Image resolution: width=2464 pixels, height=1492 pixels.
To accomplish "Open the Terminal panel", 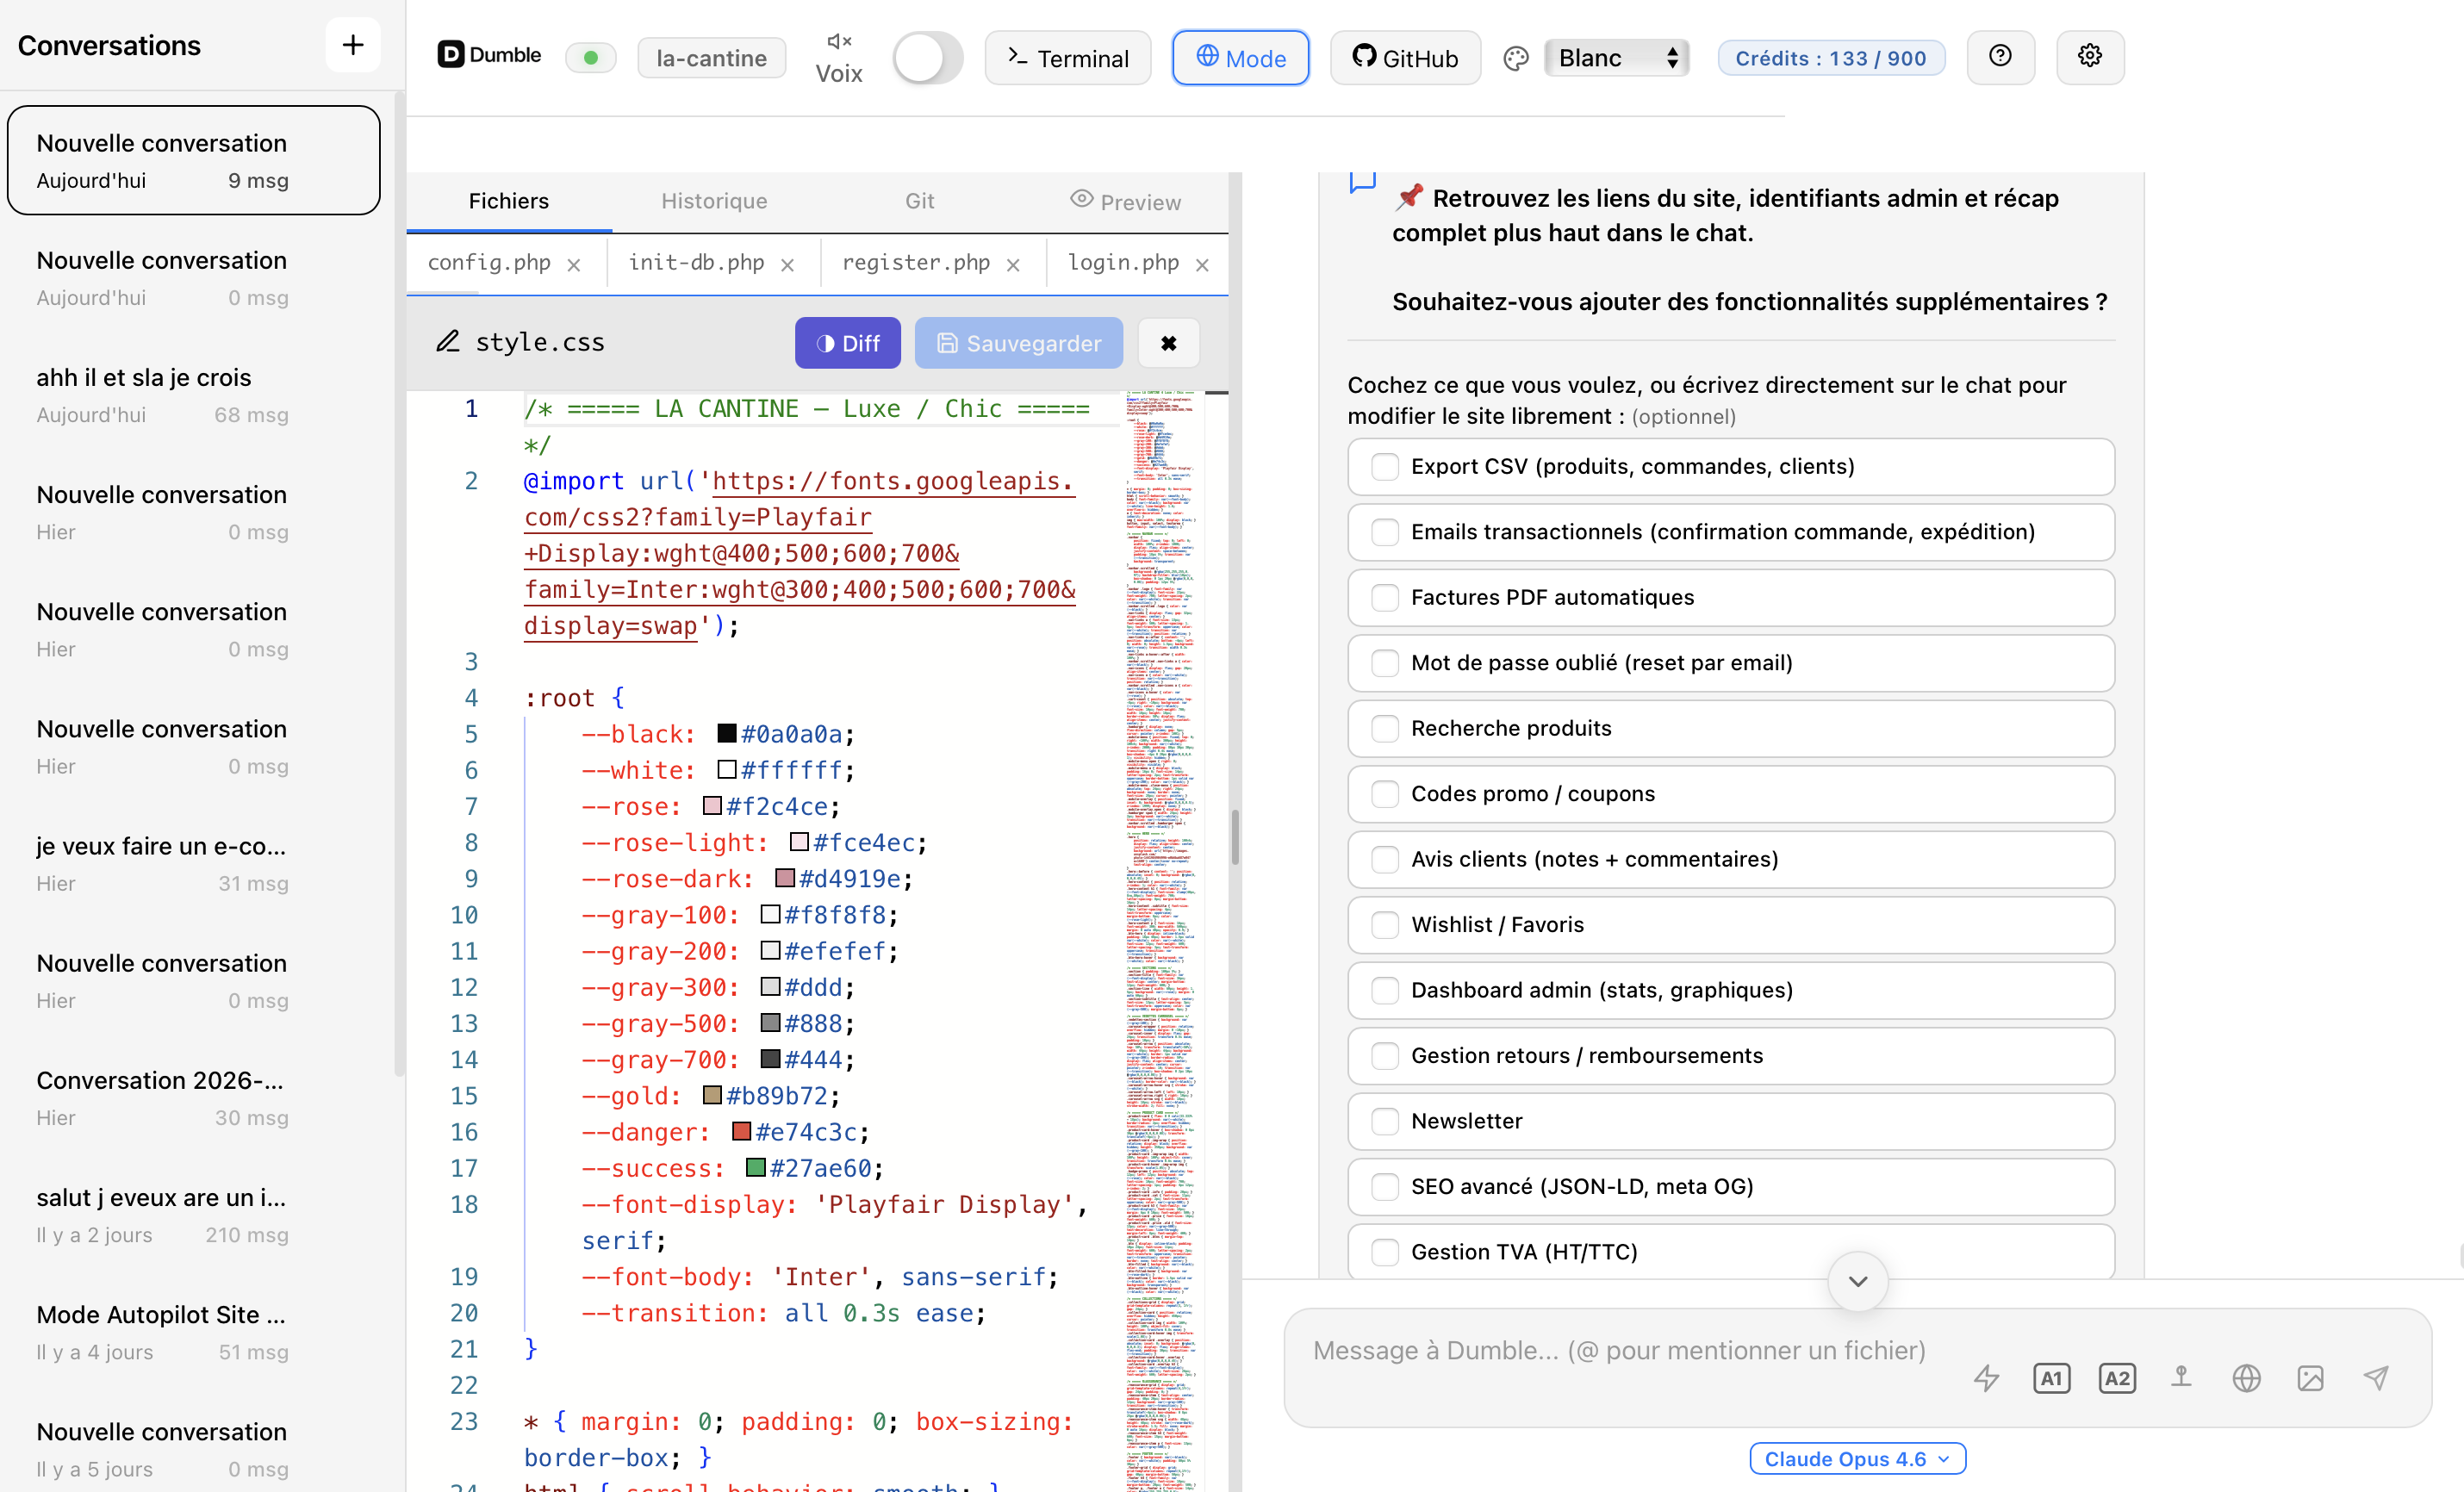I will [x=1066, y=57].
